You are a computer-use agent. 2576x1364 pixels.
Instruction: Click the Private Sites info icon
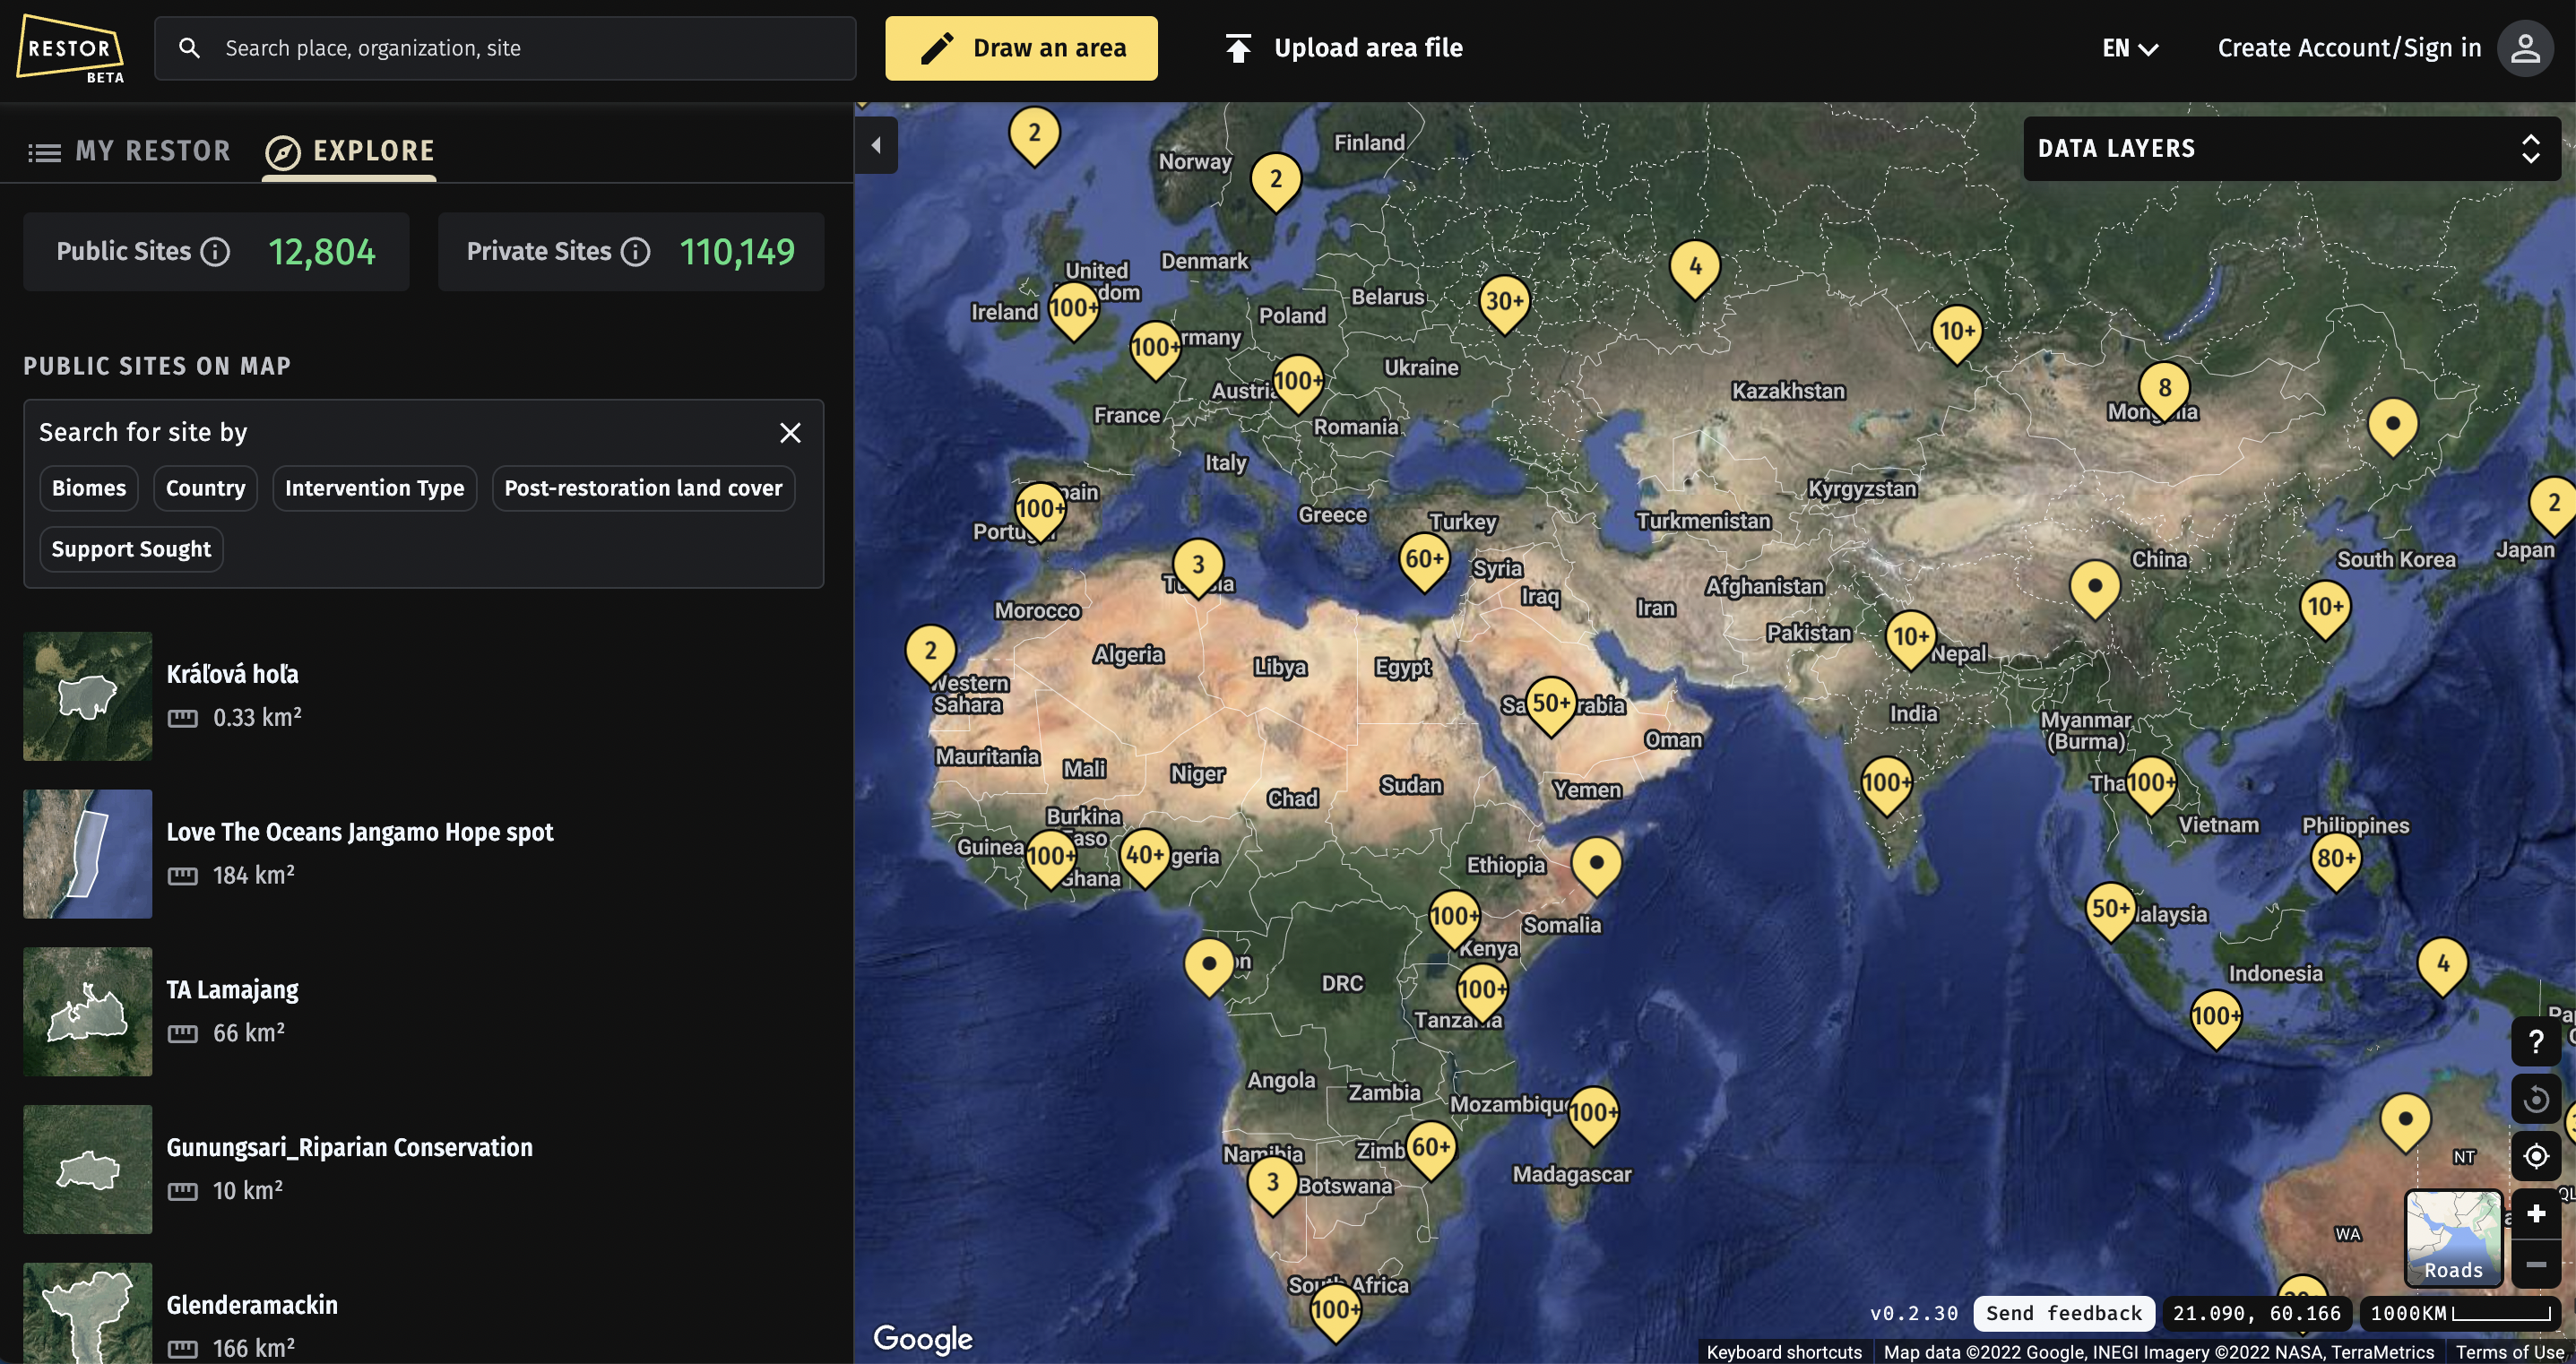(x=635, y=252)
